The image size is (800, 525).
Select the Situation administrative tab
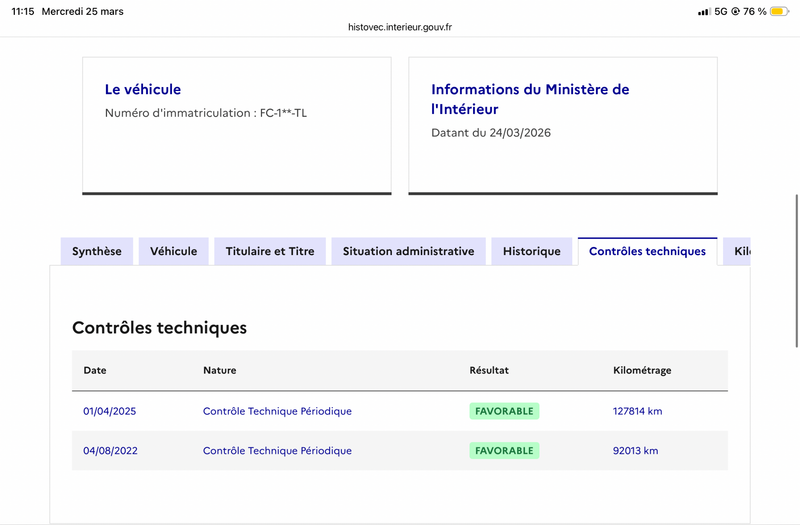408,251
